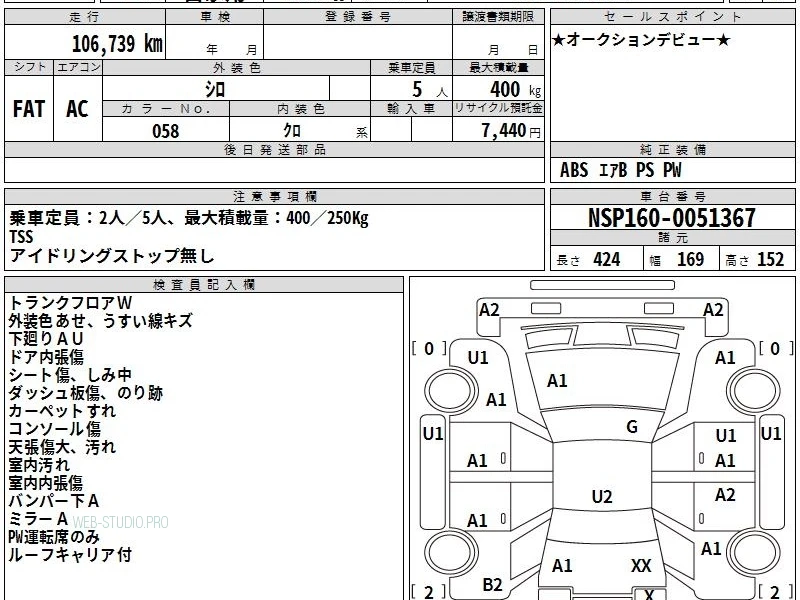Click the アイドリングストップ無し note
Image resolution: width=800 pixels, height=600 pixels.
click(x=112, y=256)
